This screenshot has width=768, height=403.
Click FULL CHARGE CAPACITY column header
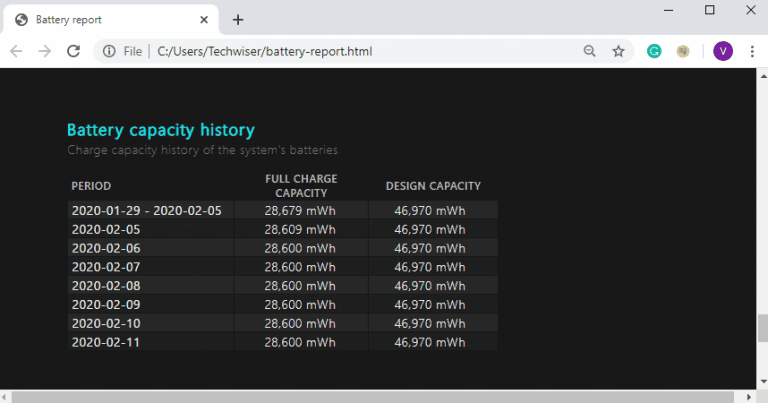pos(301,186)
